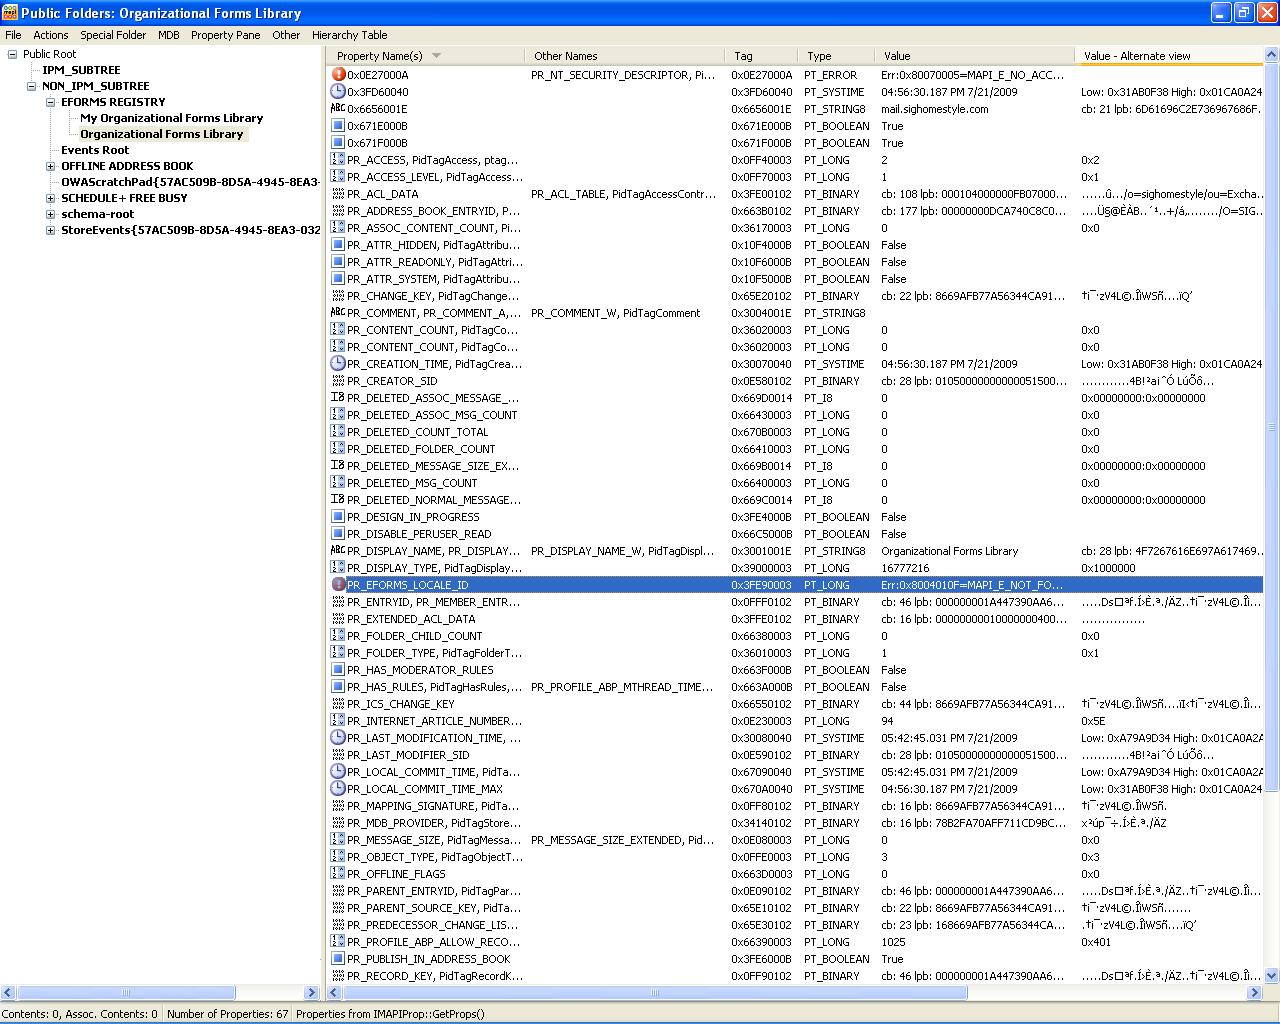The image size is (1280, 1024).
Task: Click the binary icon beside PR_CREATOR_SID
Action: (x=338, y=381)
